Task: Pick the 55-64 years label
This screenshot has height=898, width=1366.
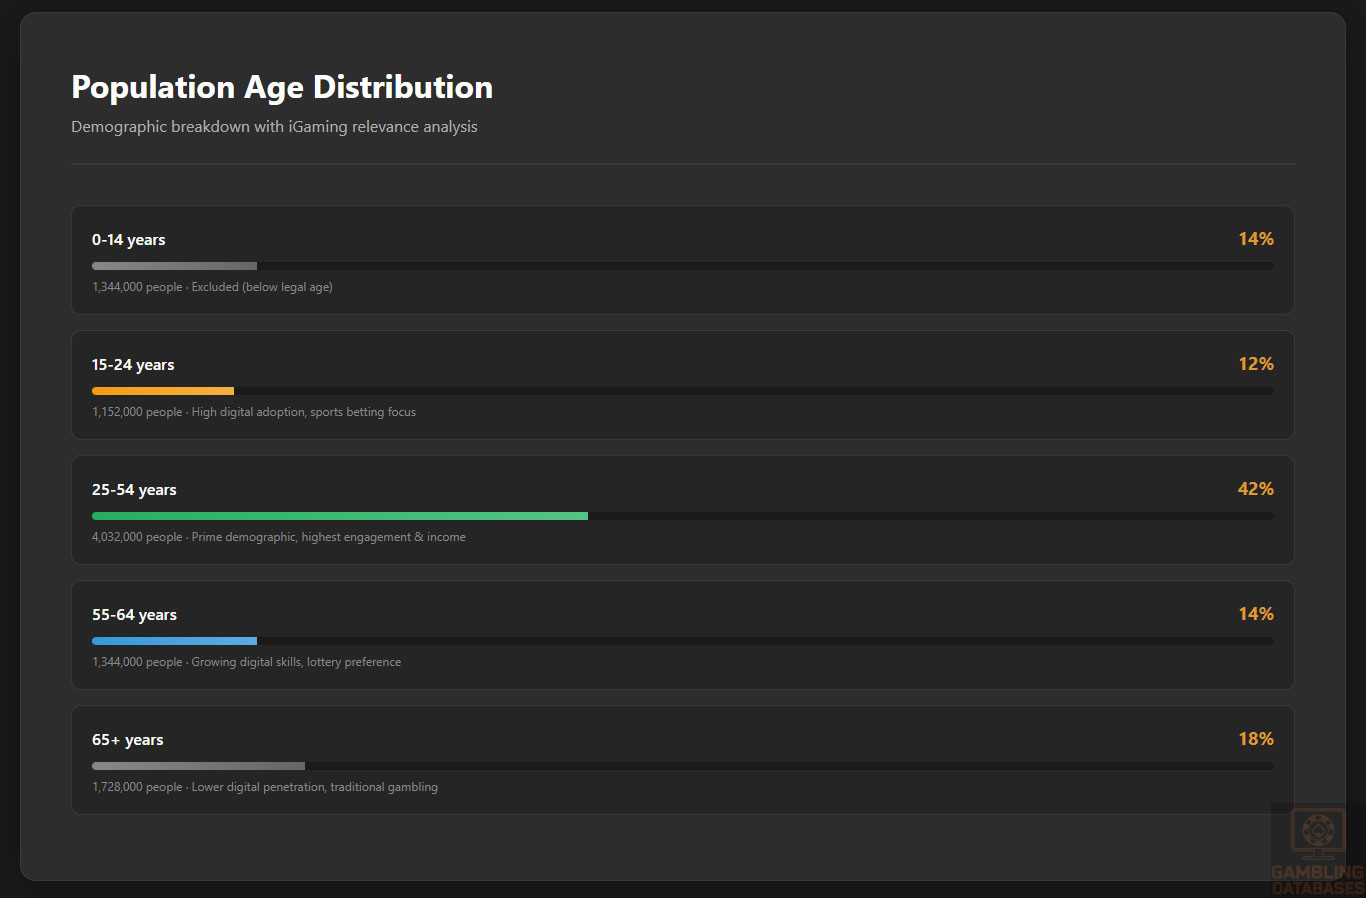Action: click(x=134, y=615)
